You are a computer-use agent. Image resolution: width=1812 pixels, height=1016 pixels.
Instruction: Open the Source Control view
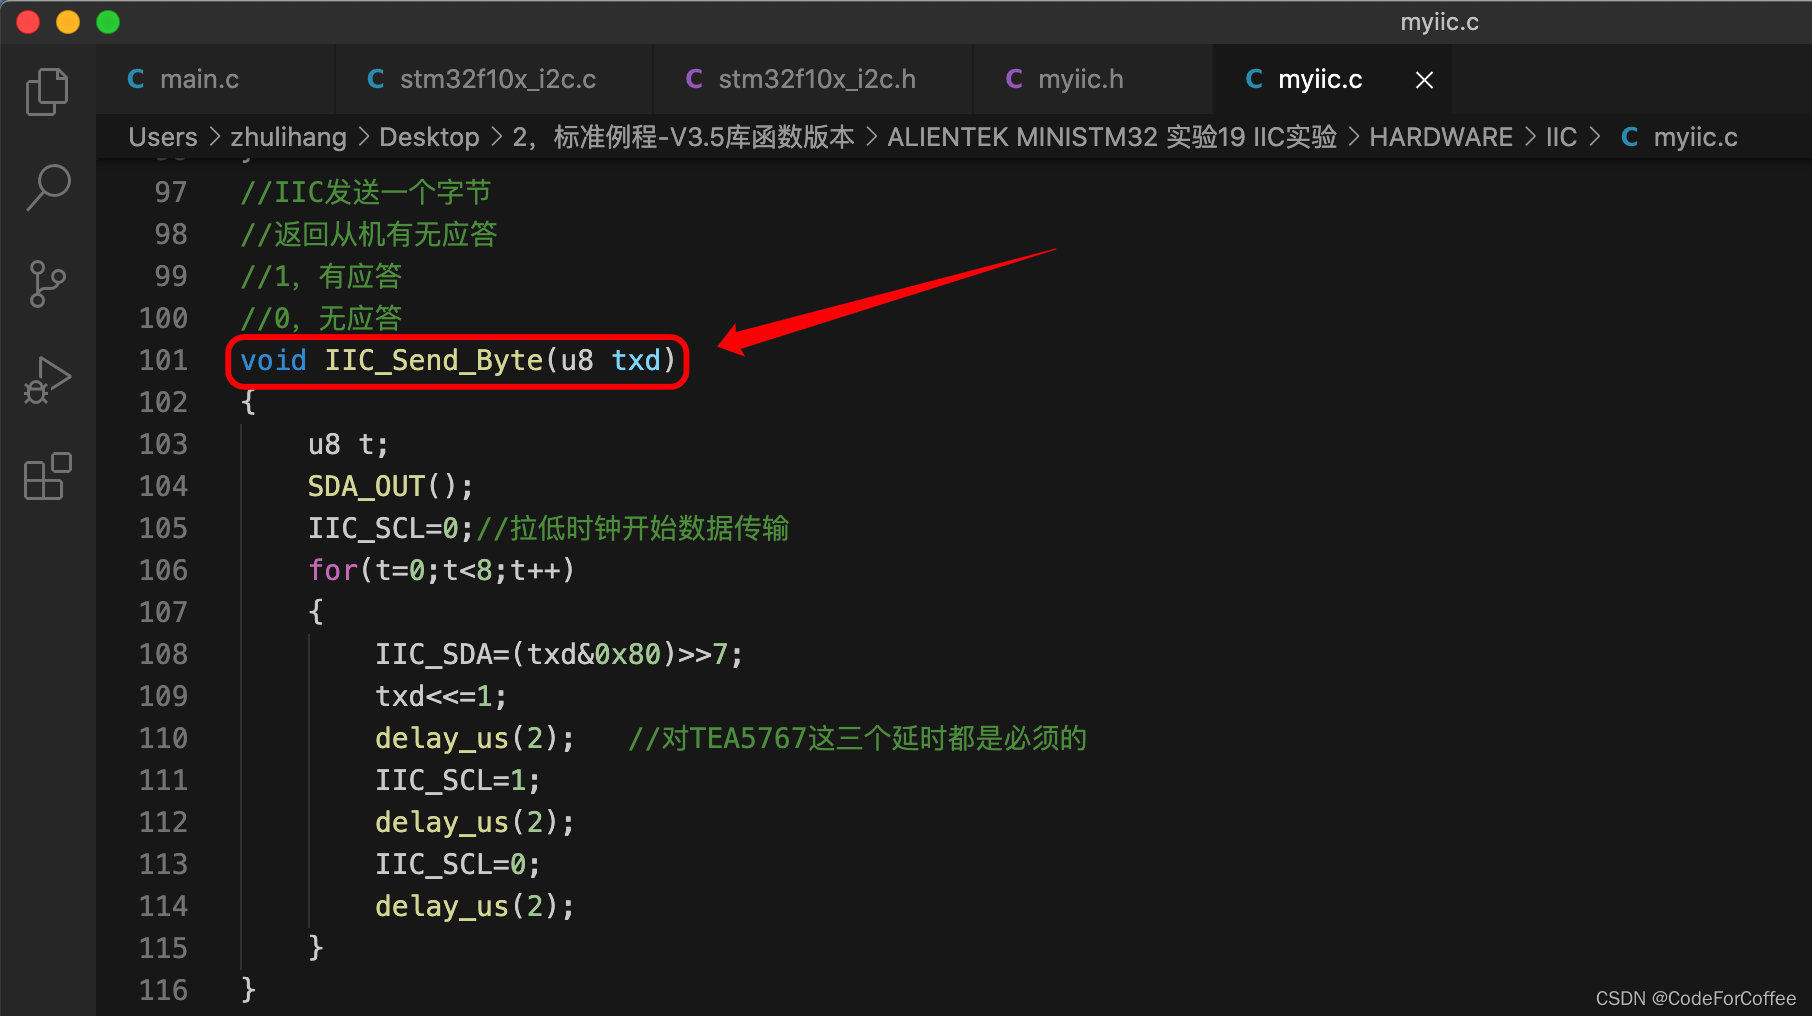[47, 284]
